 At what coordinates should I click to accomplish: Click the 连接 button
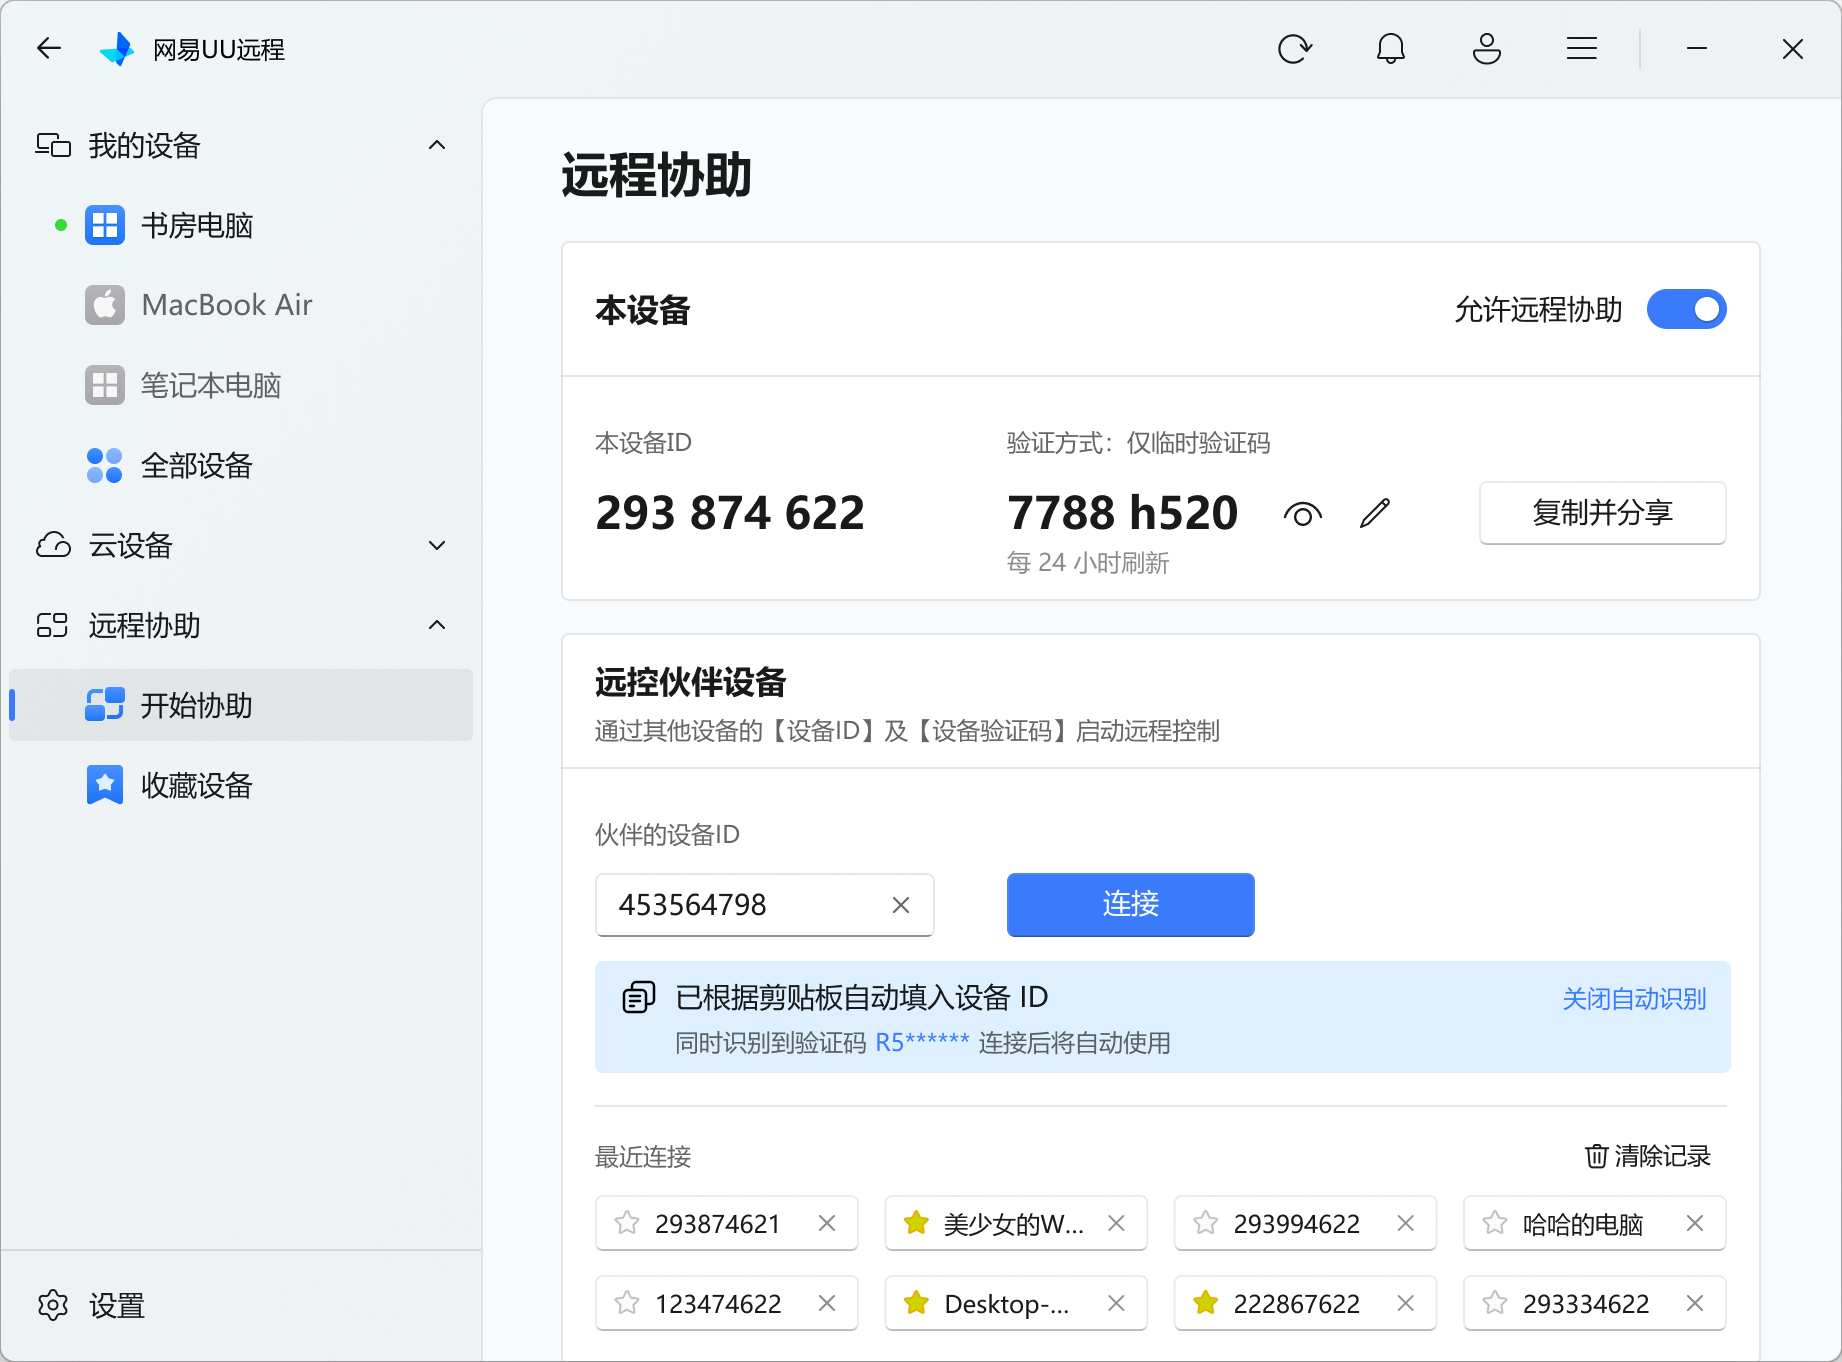[1130, 904]
